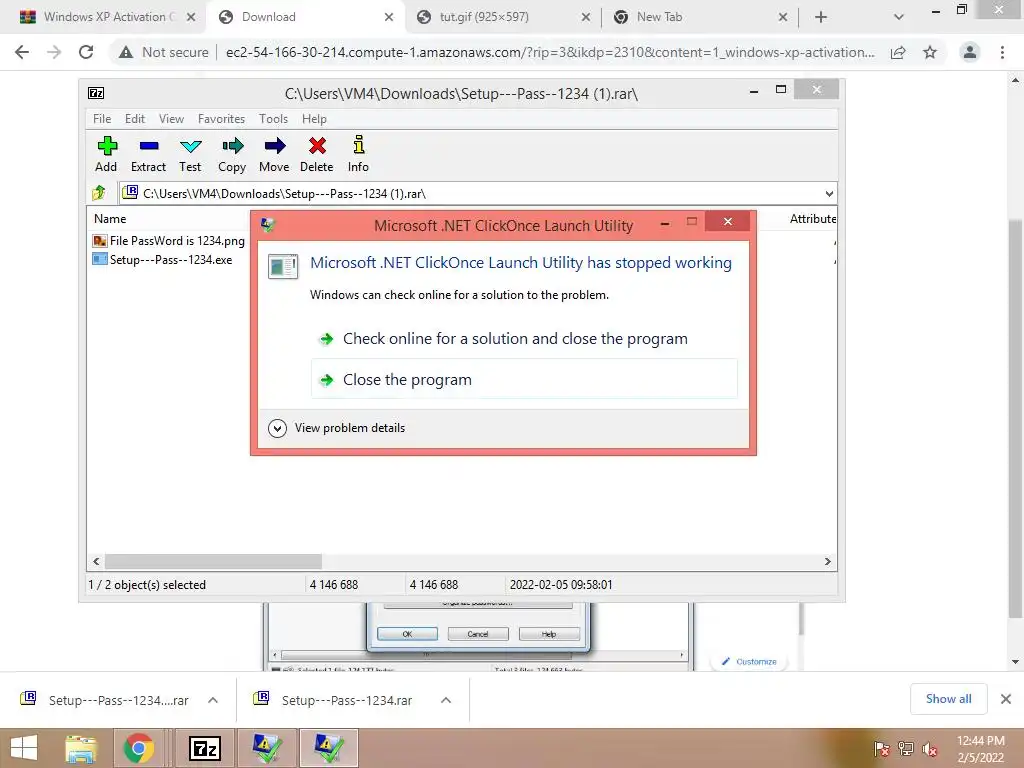The image size is (1024, 768).
Task: Go up one folder level in 7-Zip
Action: point(99,193)
